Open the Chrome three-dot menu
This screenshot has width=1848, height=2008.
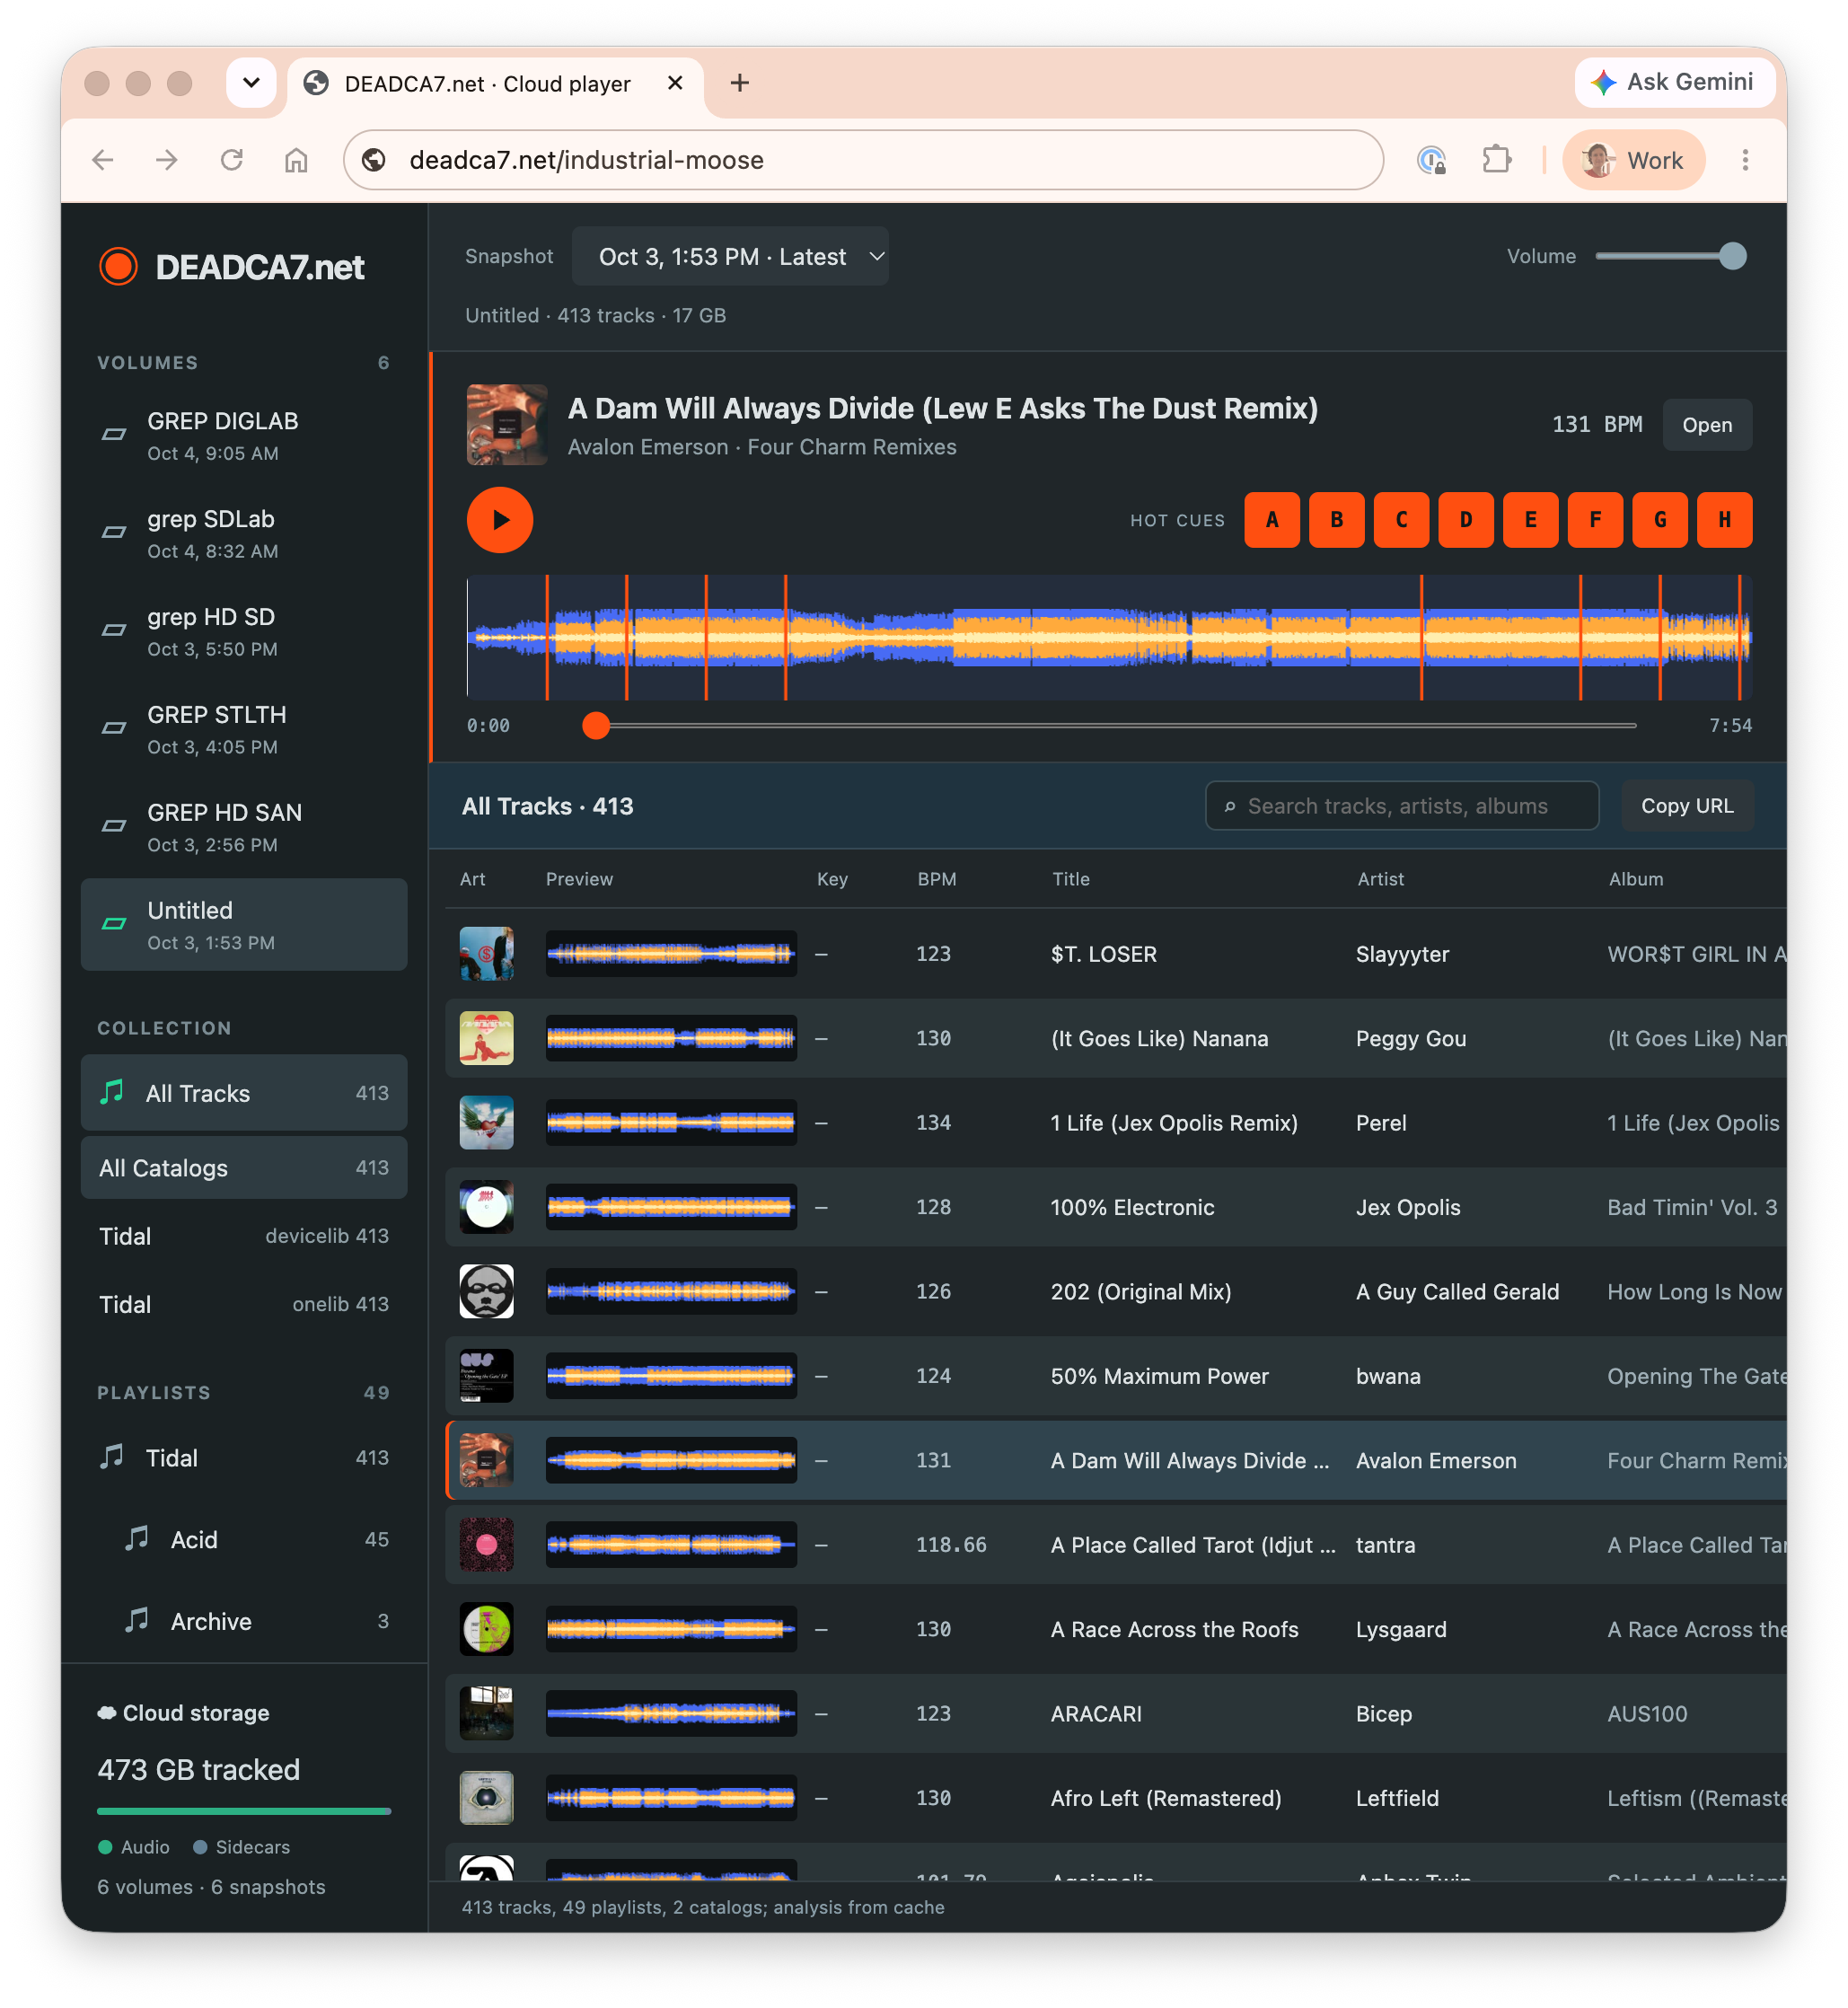1745,160
